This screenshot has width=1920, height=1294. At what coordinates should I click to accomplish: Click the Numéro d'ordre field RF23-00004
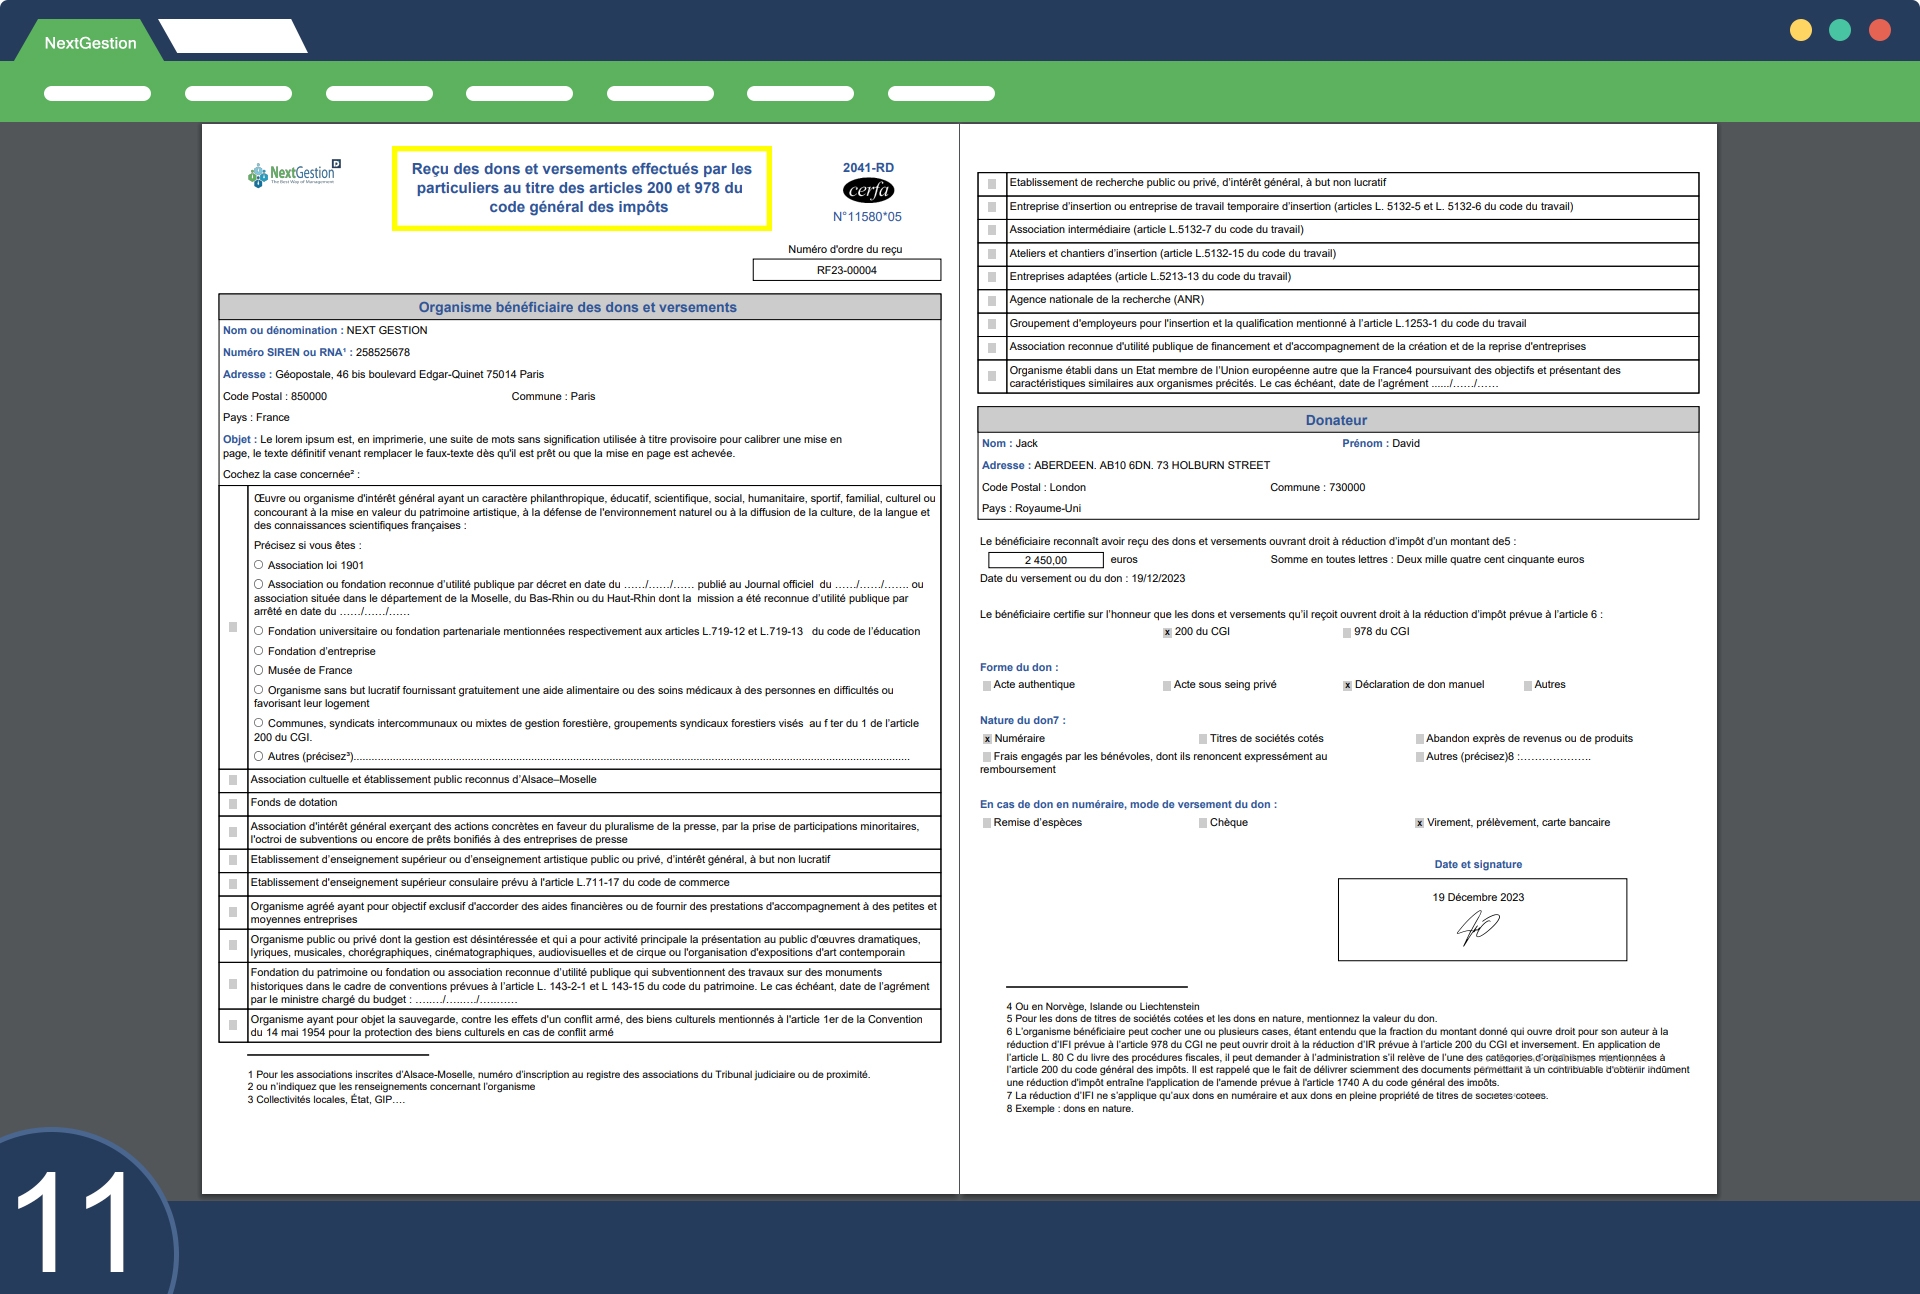[846, 270]
